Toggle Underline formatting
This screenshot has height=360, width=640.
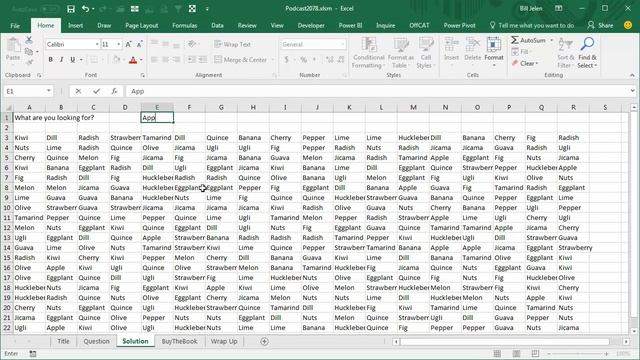point(73,60)
